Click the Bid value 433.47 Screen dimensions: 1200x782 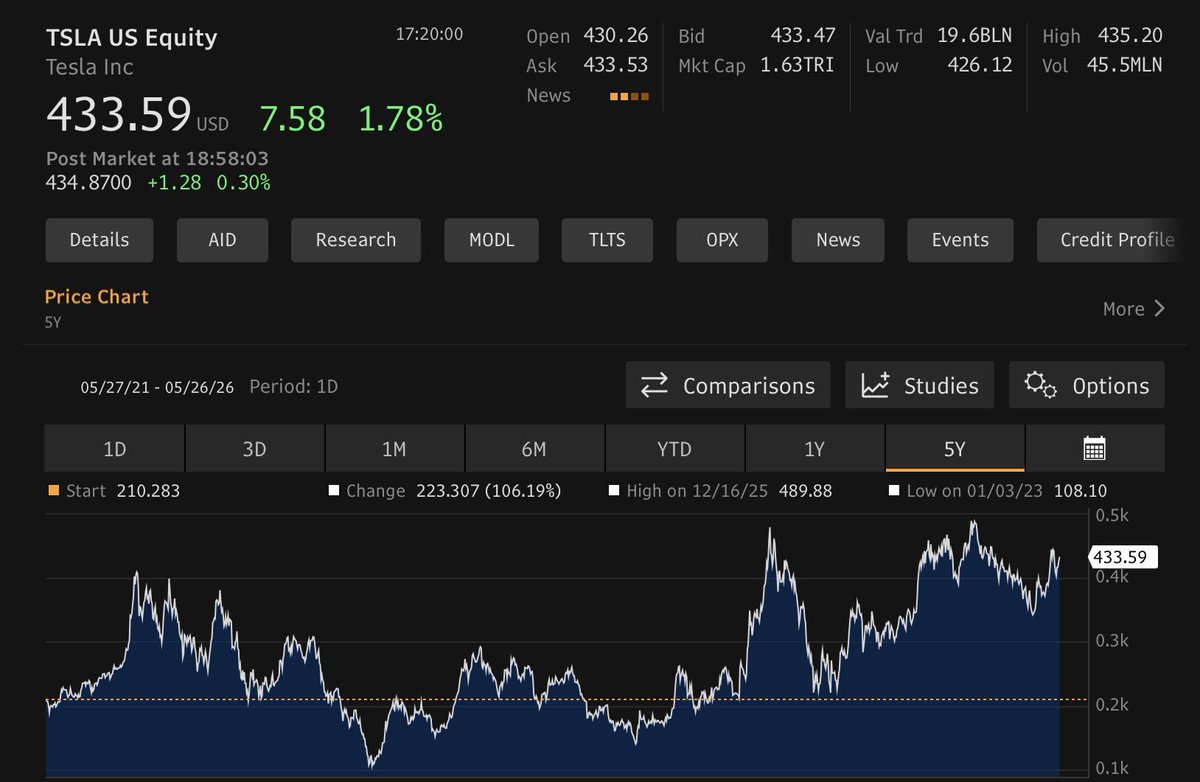click(x=803, y=35)
